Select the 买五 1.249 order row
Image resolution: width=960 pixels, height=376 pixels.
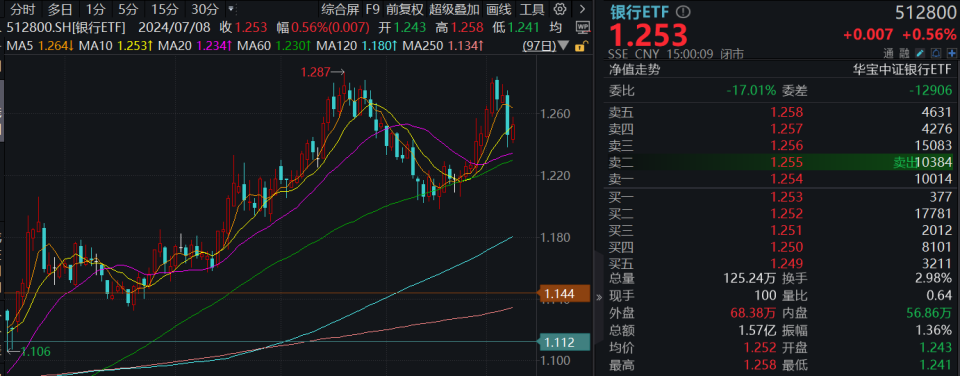[781, 265]
